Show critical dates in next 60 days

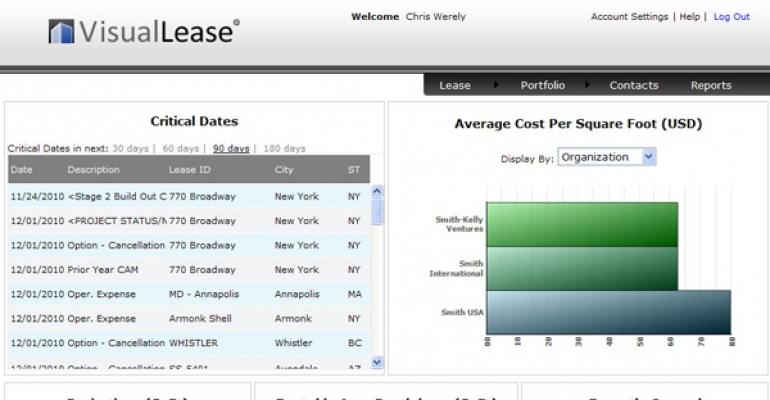click(181, 148)
